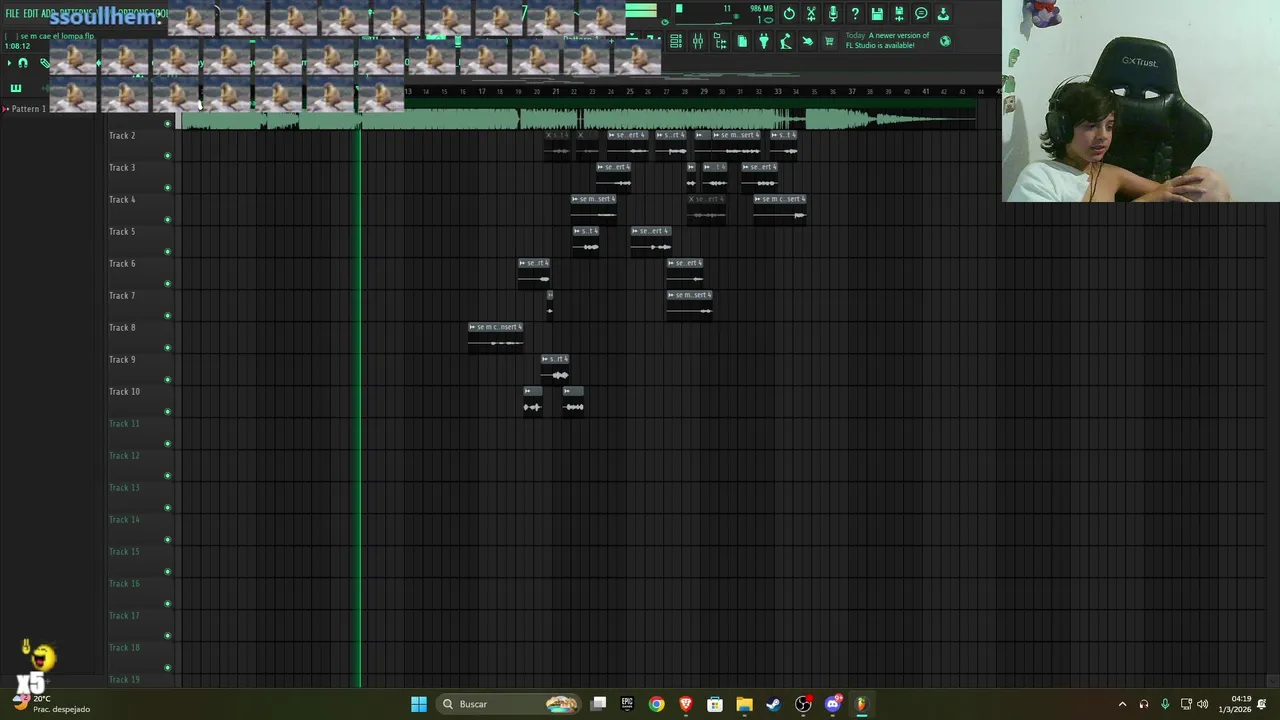
Task: Click the playlist play arrow menu icon
Action: click(9, 63)
